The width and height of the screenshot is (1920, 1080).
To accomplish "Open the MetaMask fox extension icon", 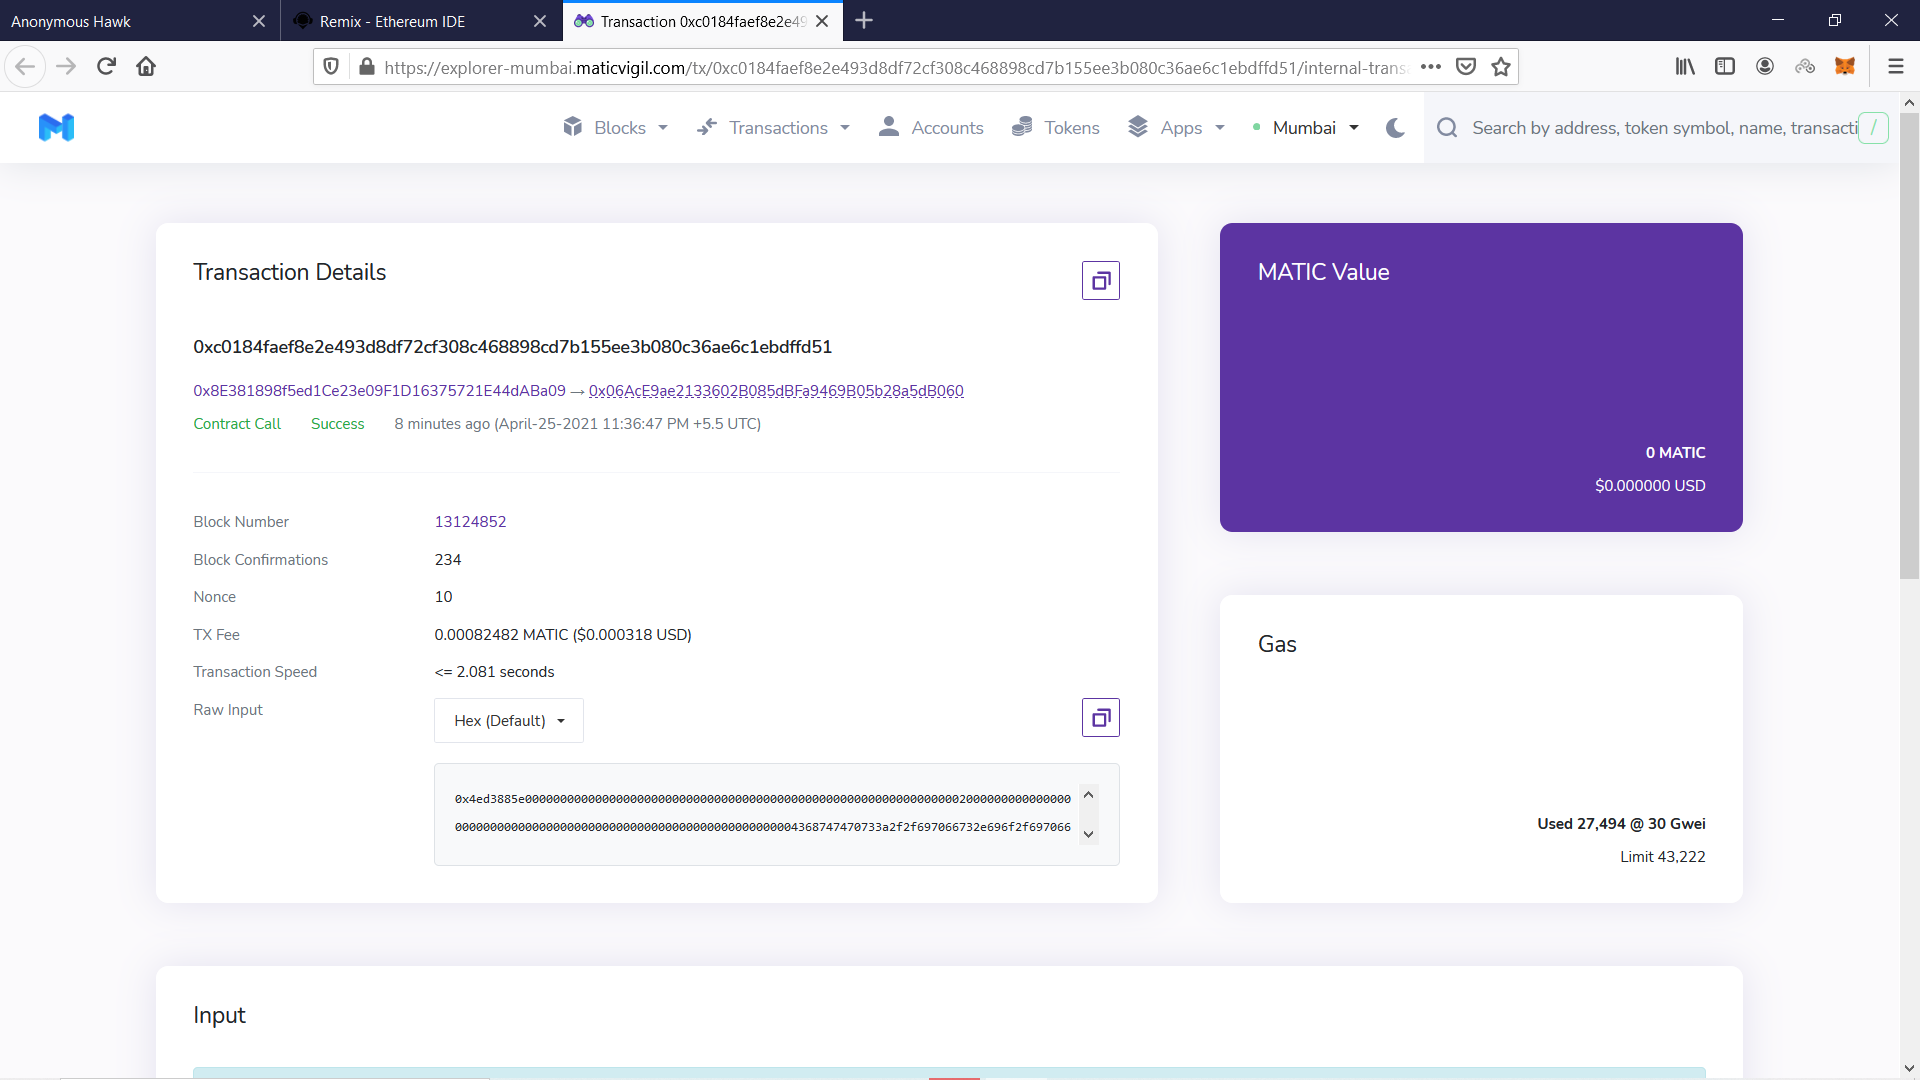I will point(1845,66).
